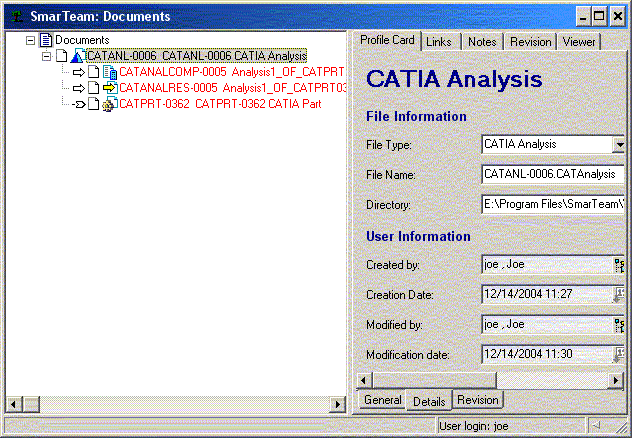Image resolution: width=632 pixels, height=438 pixels.
Task: Open the Viewer tab
Action: pyautogui.click(x=578, y=41)
